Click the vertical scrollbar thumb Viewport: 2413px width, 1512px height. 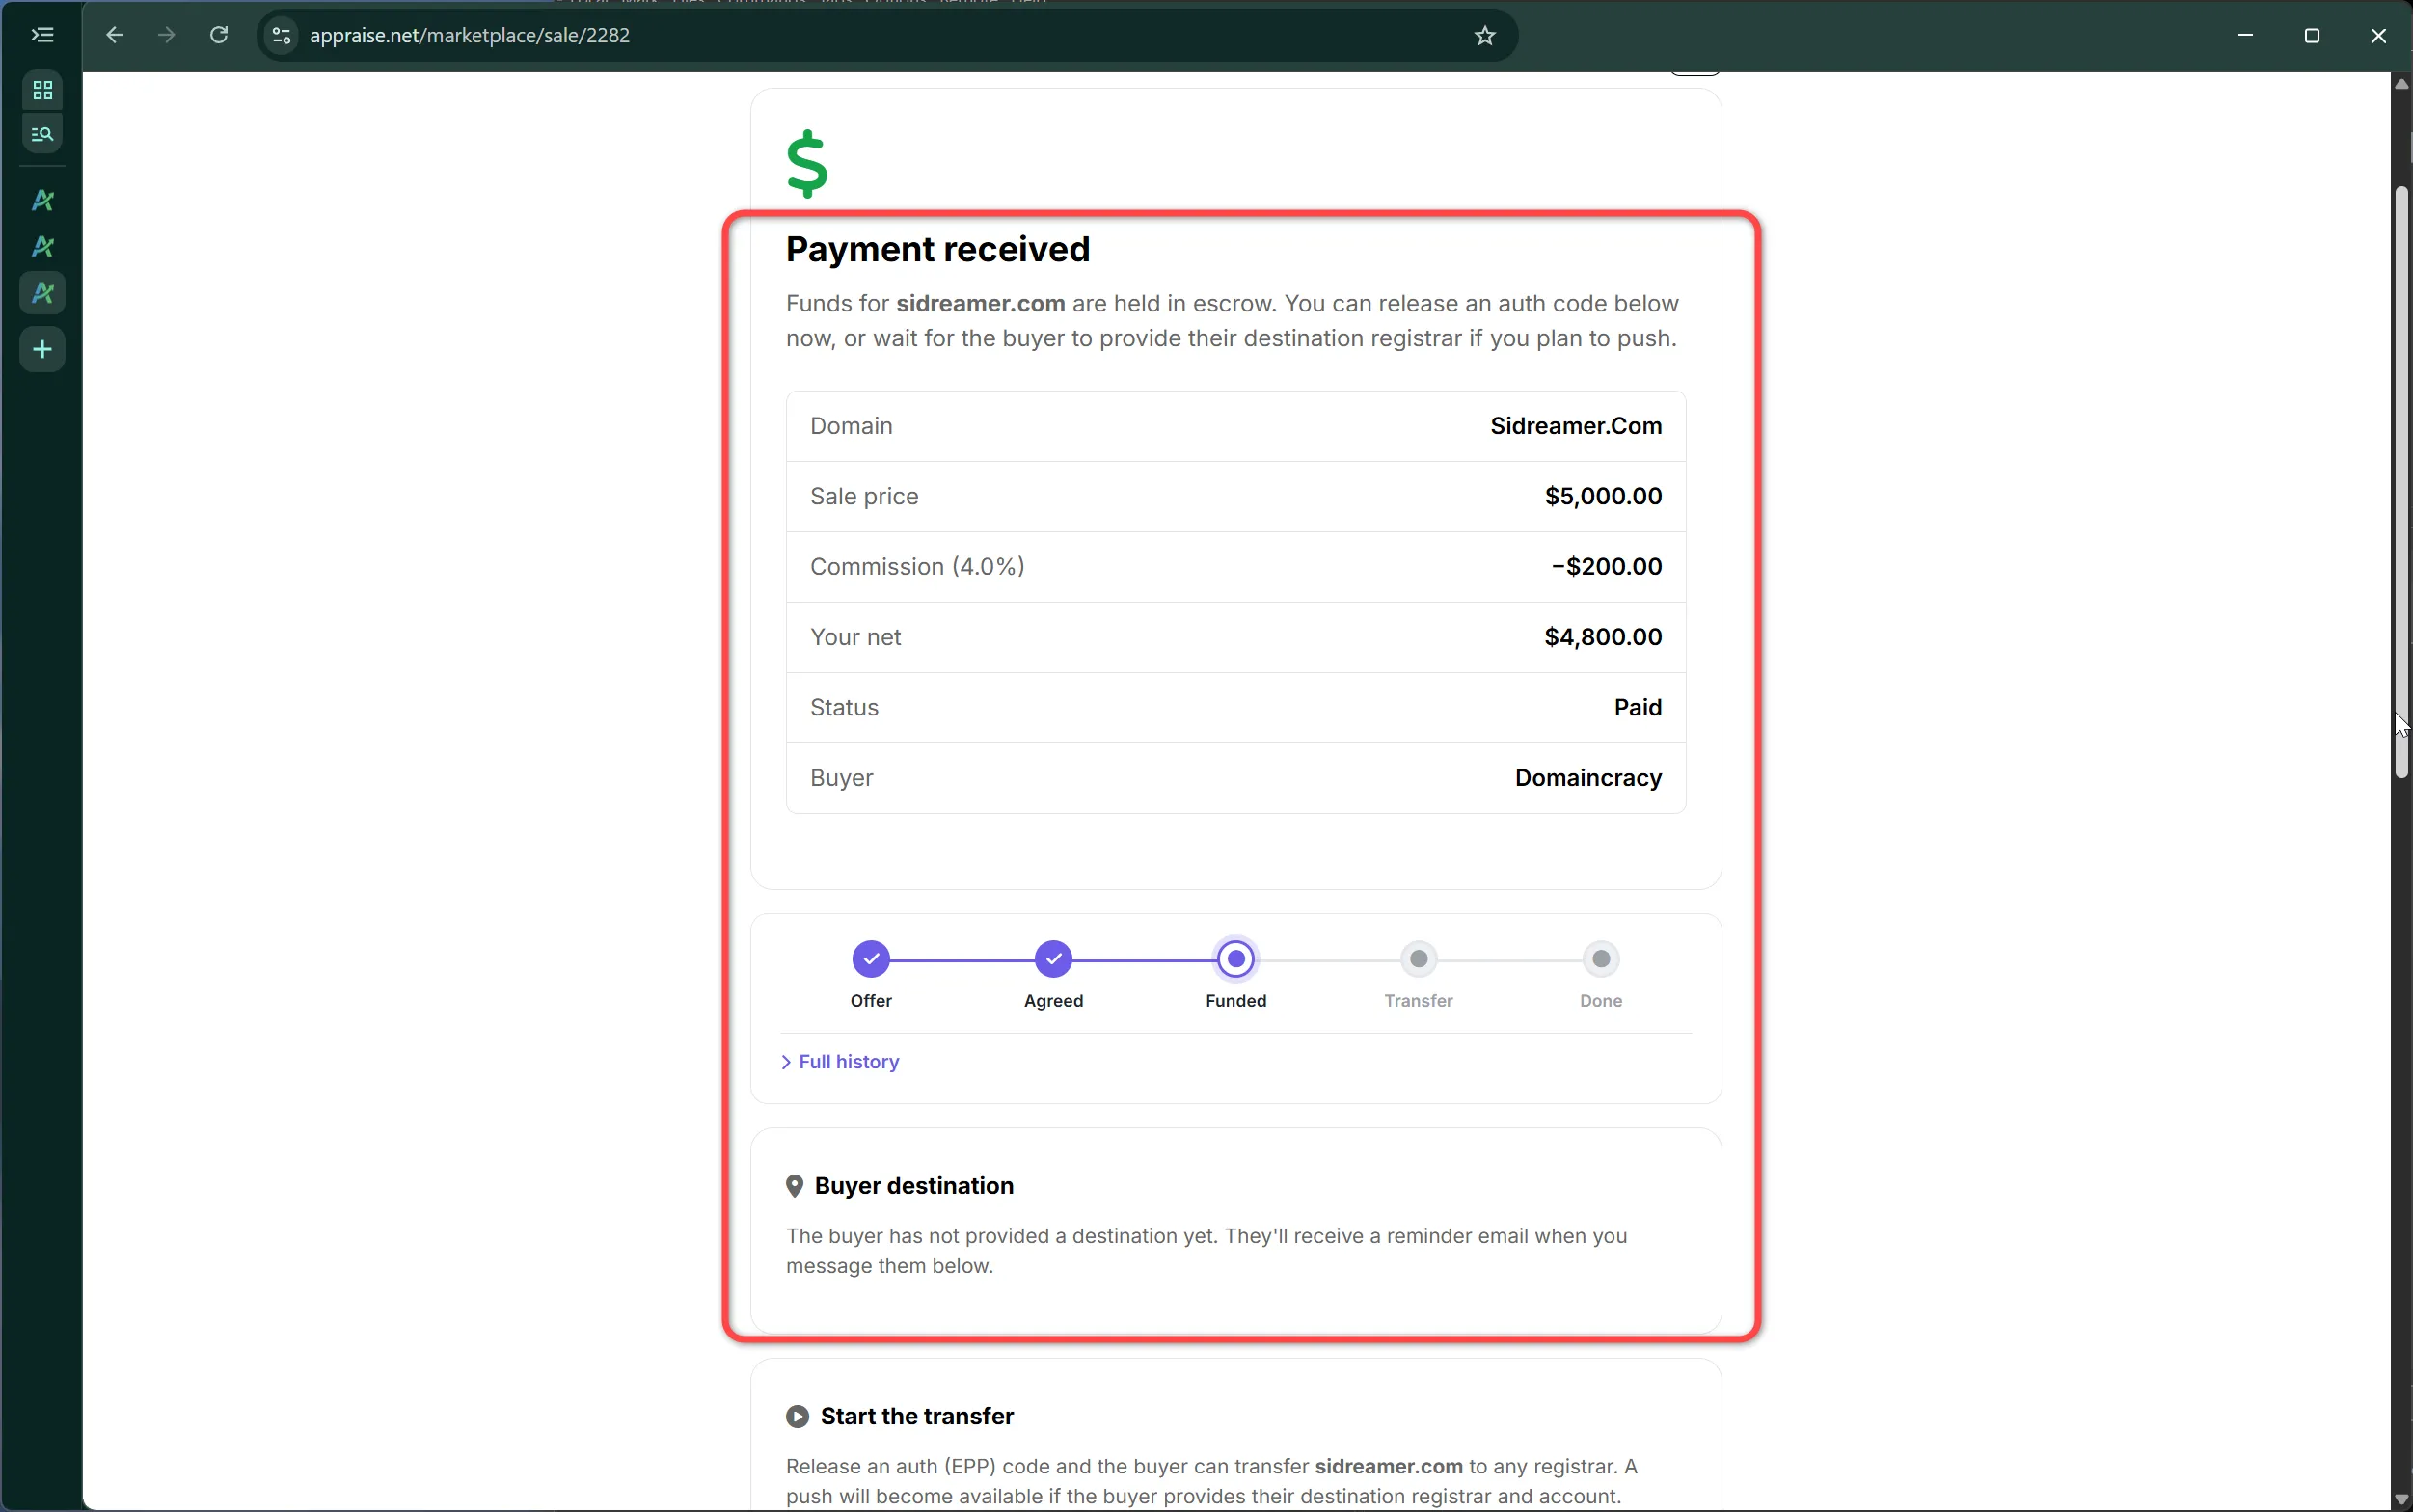(2401, 482)
